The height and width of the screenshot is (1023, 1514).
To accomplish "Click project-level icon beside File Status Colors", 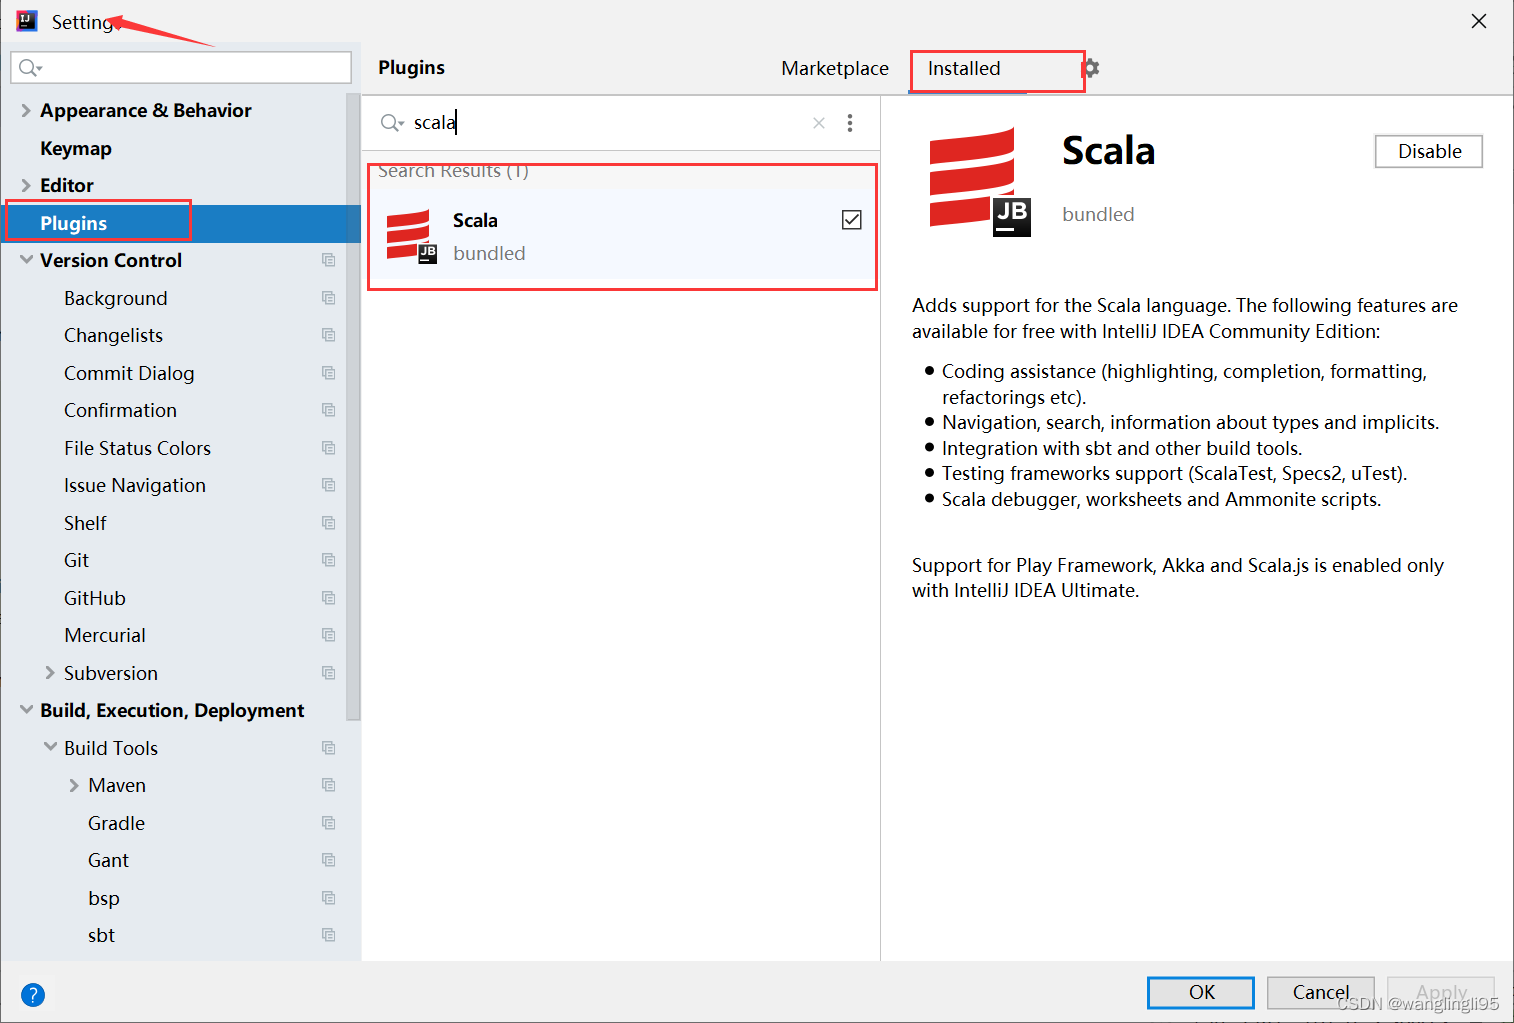I will [x=328, y=448].
